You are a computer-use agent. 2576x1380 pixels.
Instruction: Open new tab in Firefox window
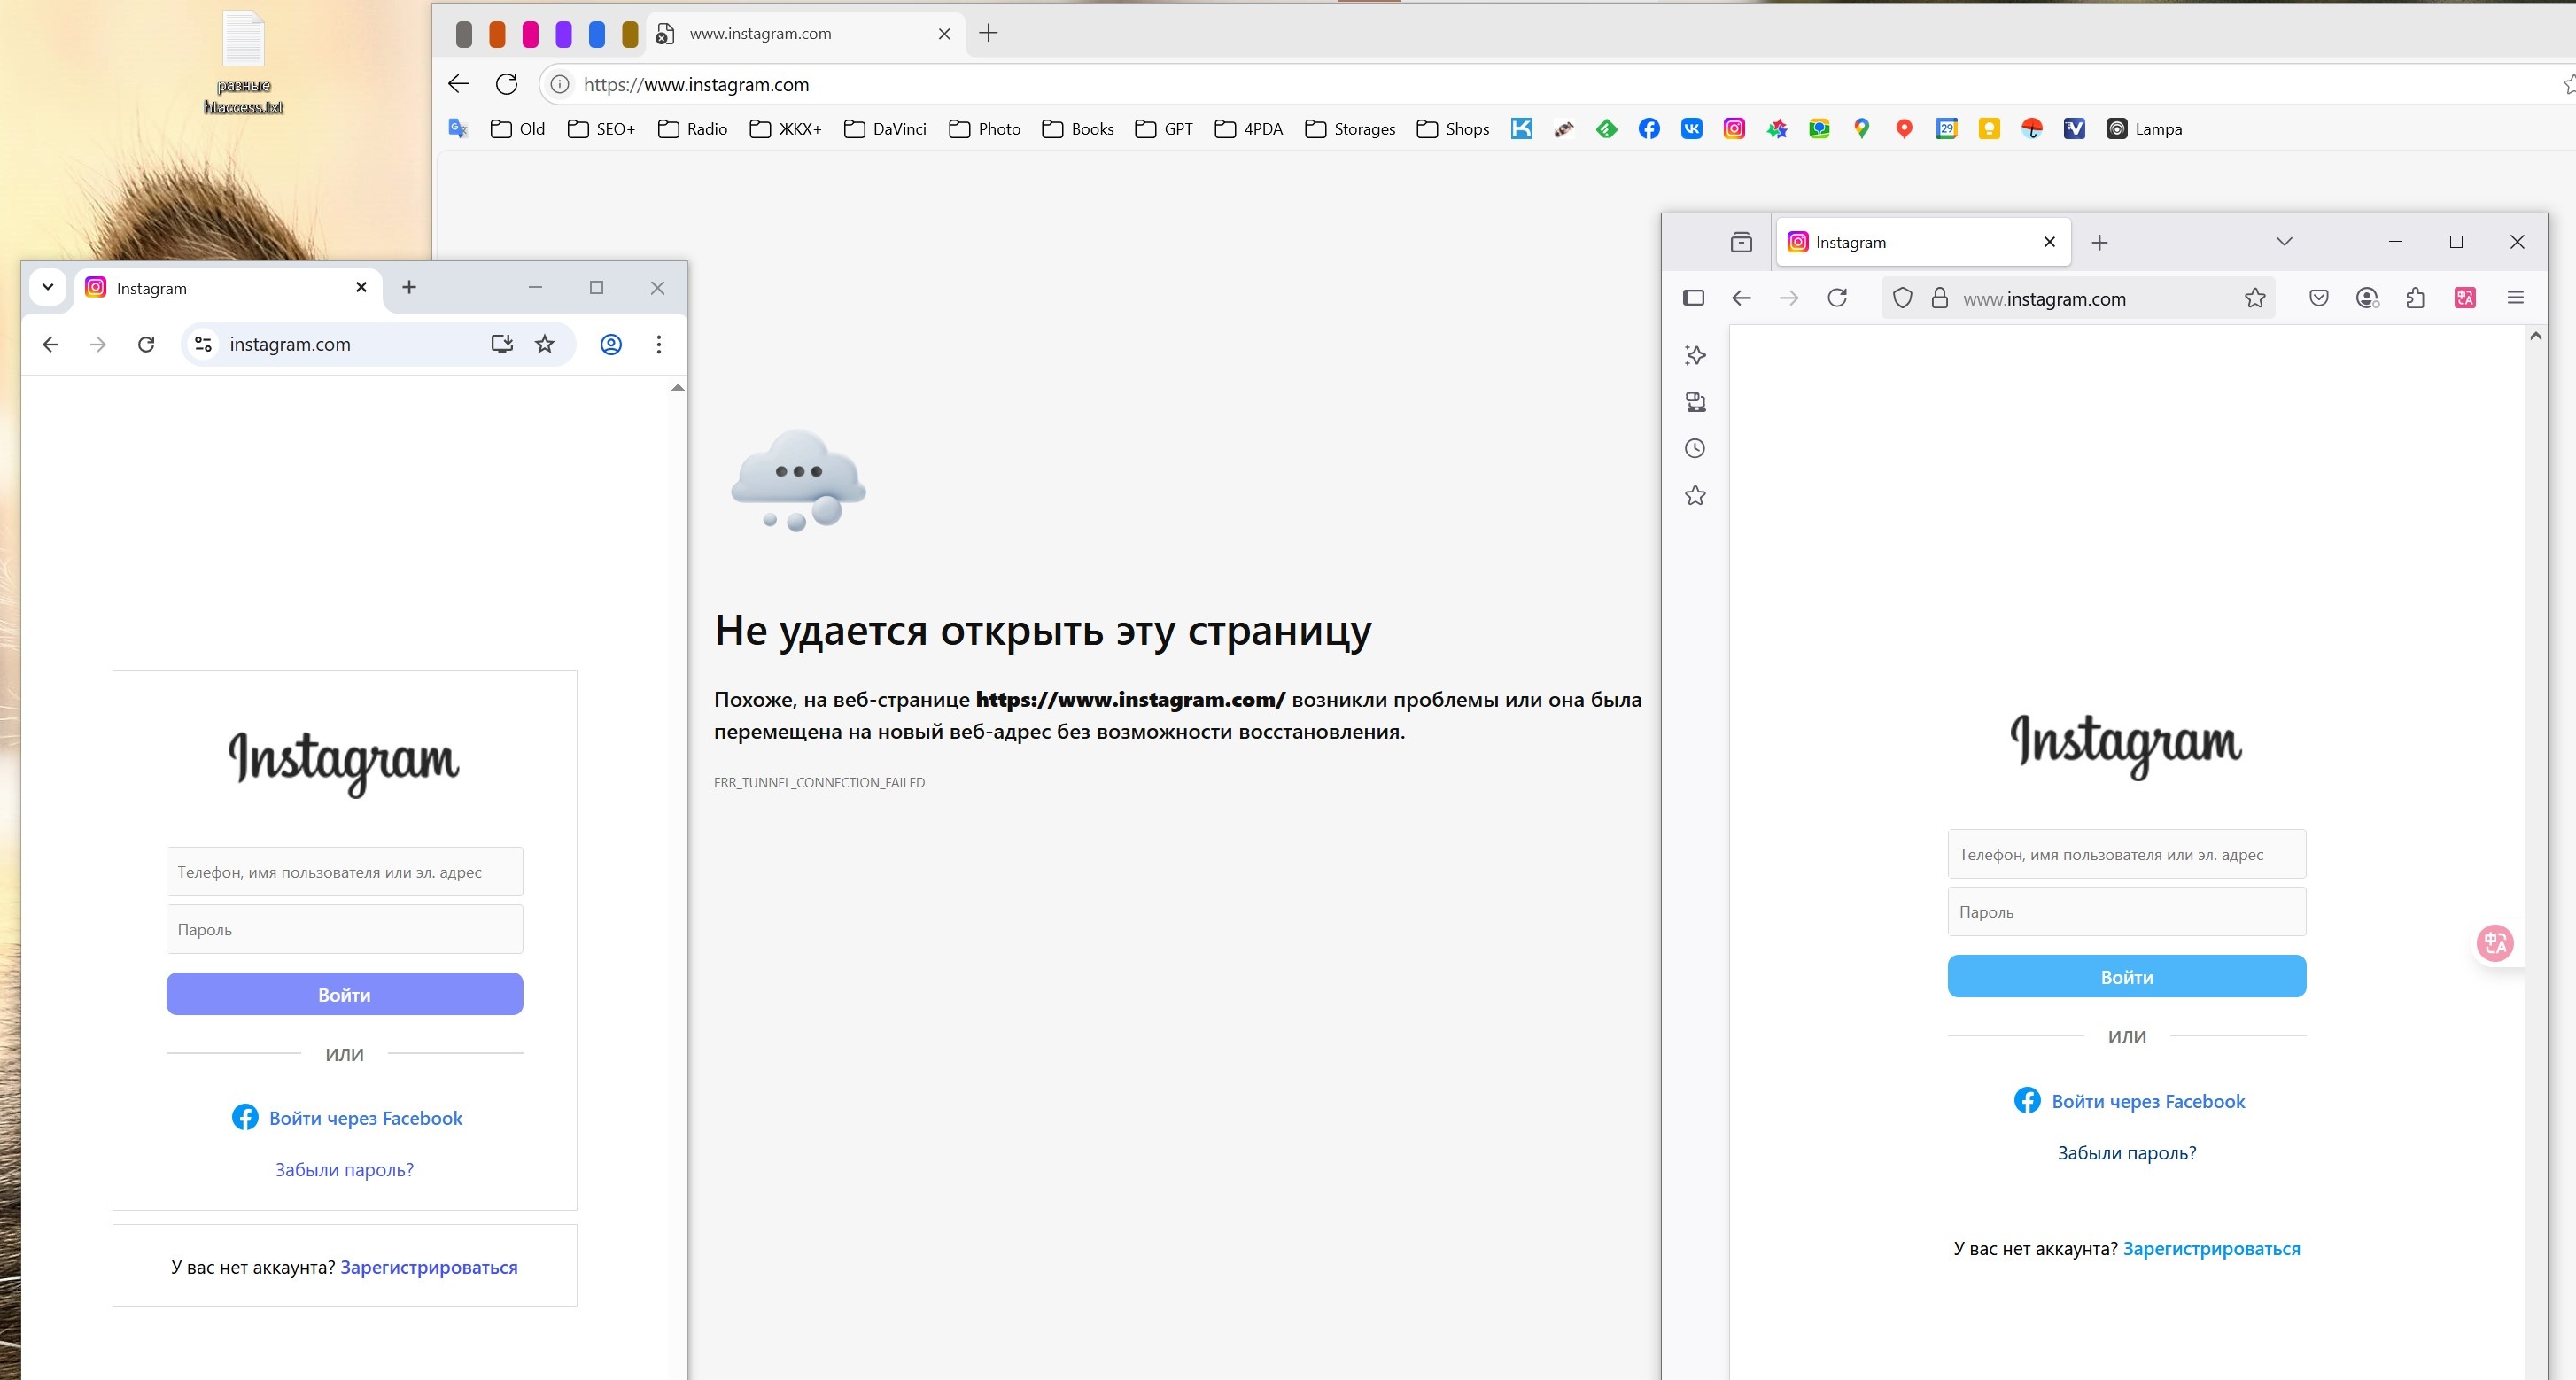[x=2099, y=242]
